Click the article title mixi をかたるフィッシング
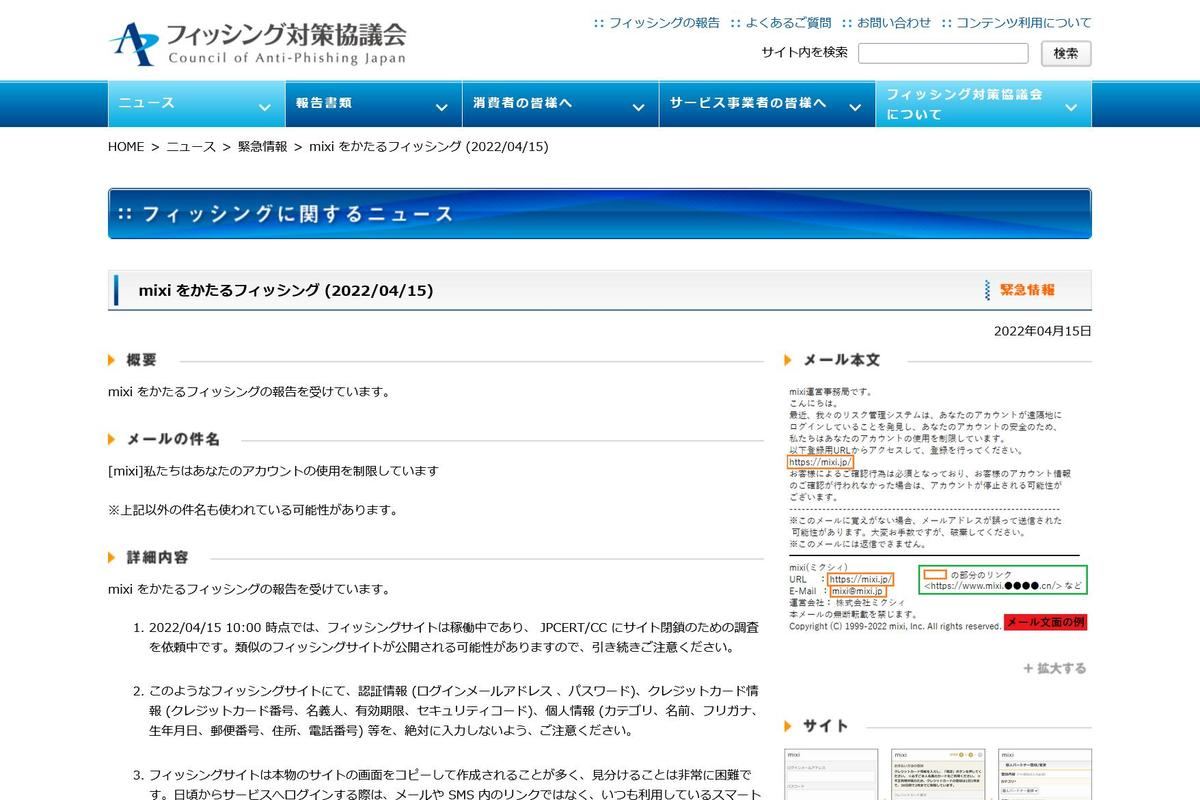Screen dimensions: 1200x800 (x=285, y=291)
